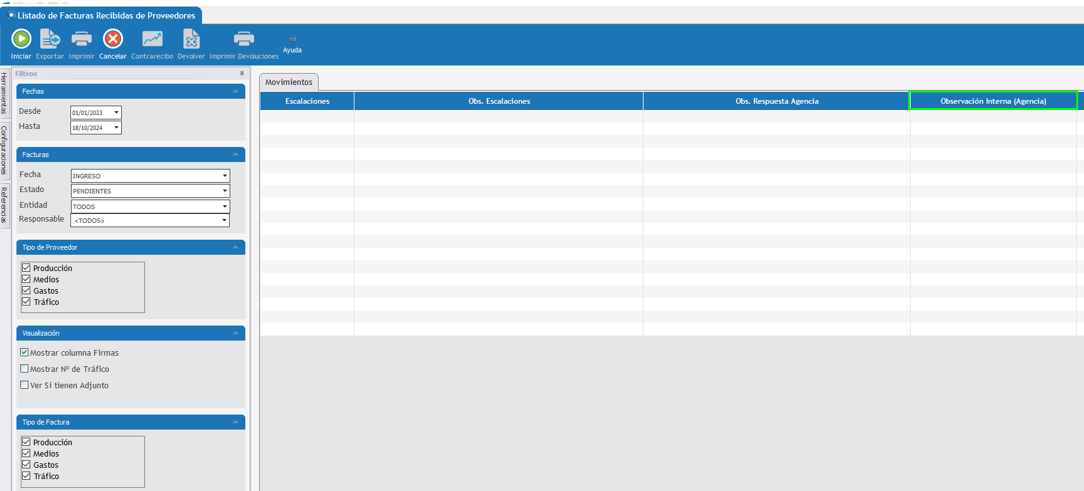Enable Ver Si tienen Adjunto checkbox
The width and height of the screenshot is (1084, 491).
click(x=25, y=385)
